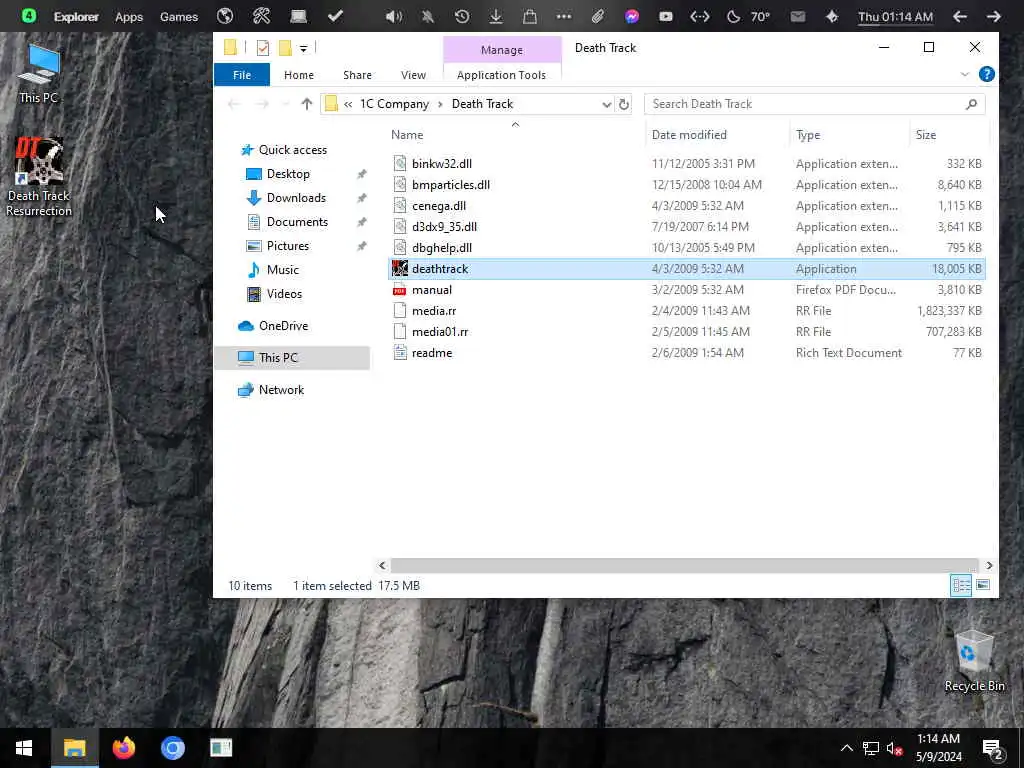Open the Messenger icon in top bar
The width and height of the screenshot is (1024, 768).
pos(632,16)
